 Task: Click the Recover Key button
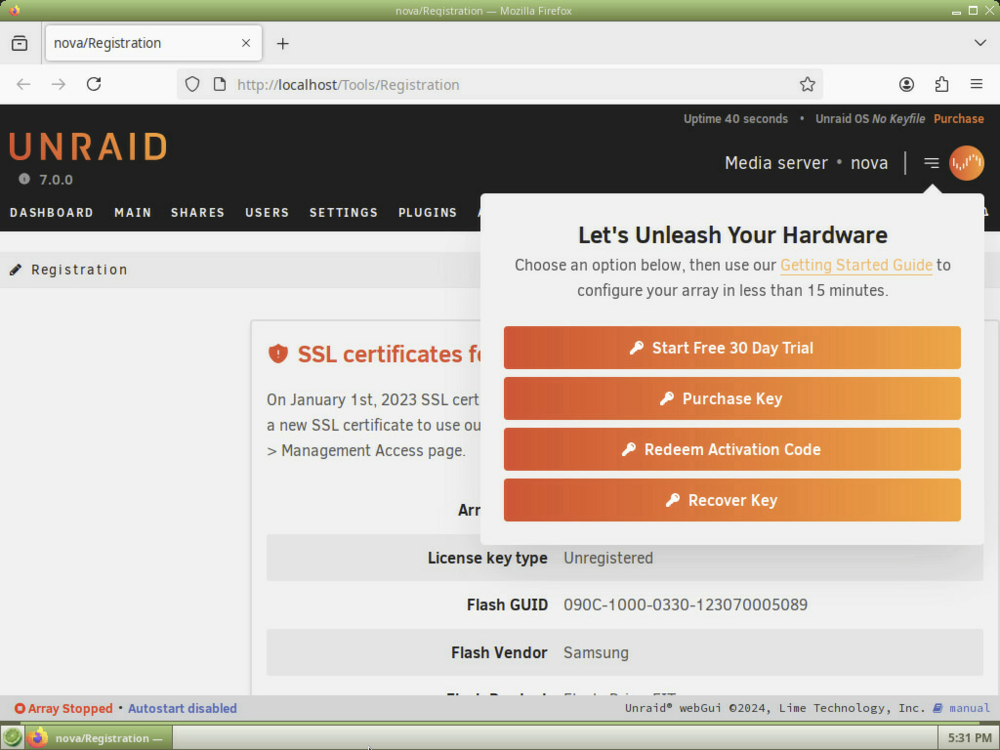click(732, 500)
